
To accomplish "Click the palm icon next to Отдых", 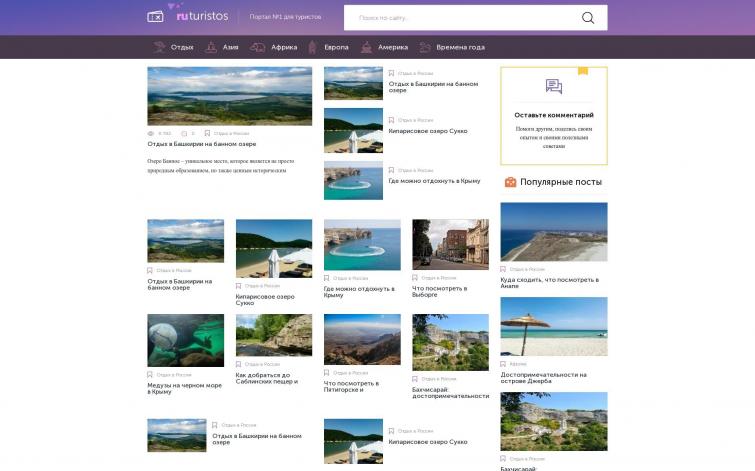I will click(x=159, y=47).
